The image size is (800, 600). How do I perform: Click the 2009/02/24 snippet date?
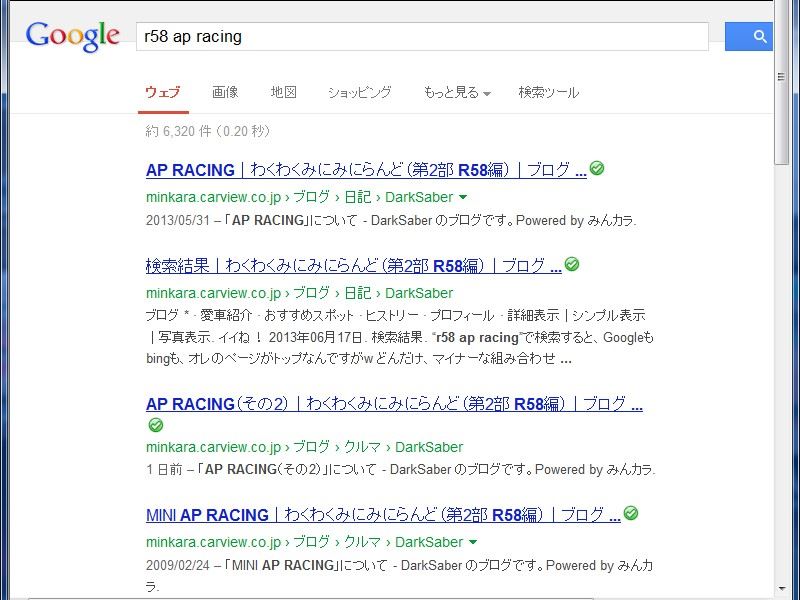click(x=178, y=565)
